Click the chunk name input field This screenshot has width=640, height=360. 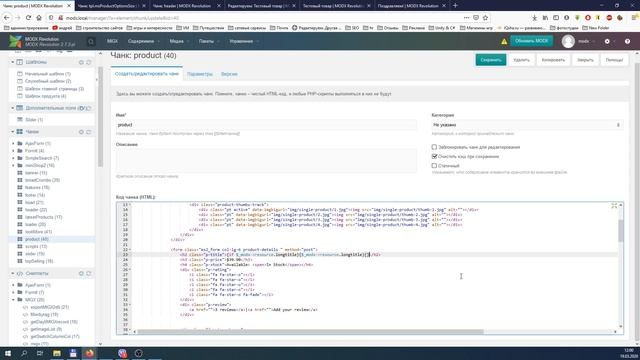click(266, 125)
